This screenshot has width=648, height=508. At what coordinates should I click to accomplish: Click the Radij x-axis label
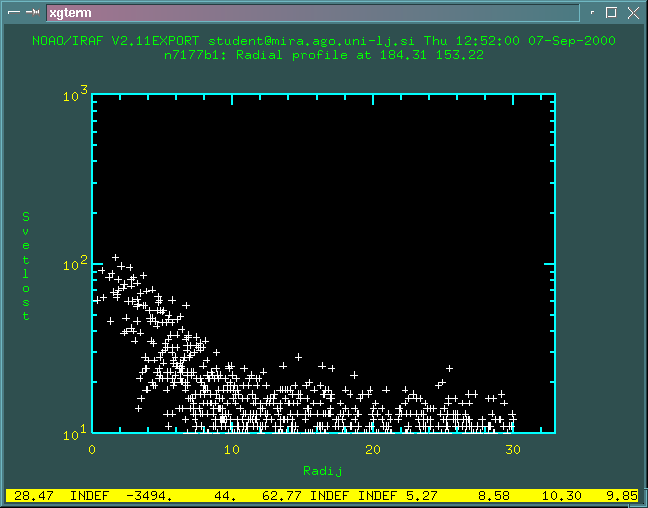(323, 471)
